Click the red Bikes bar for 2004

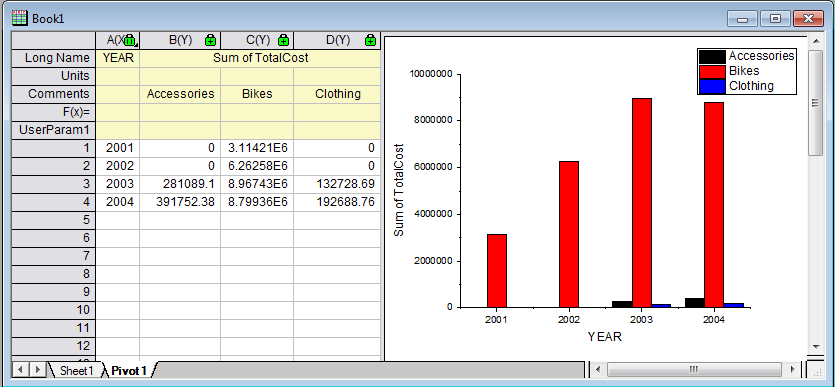[x=714, y=205]
